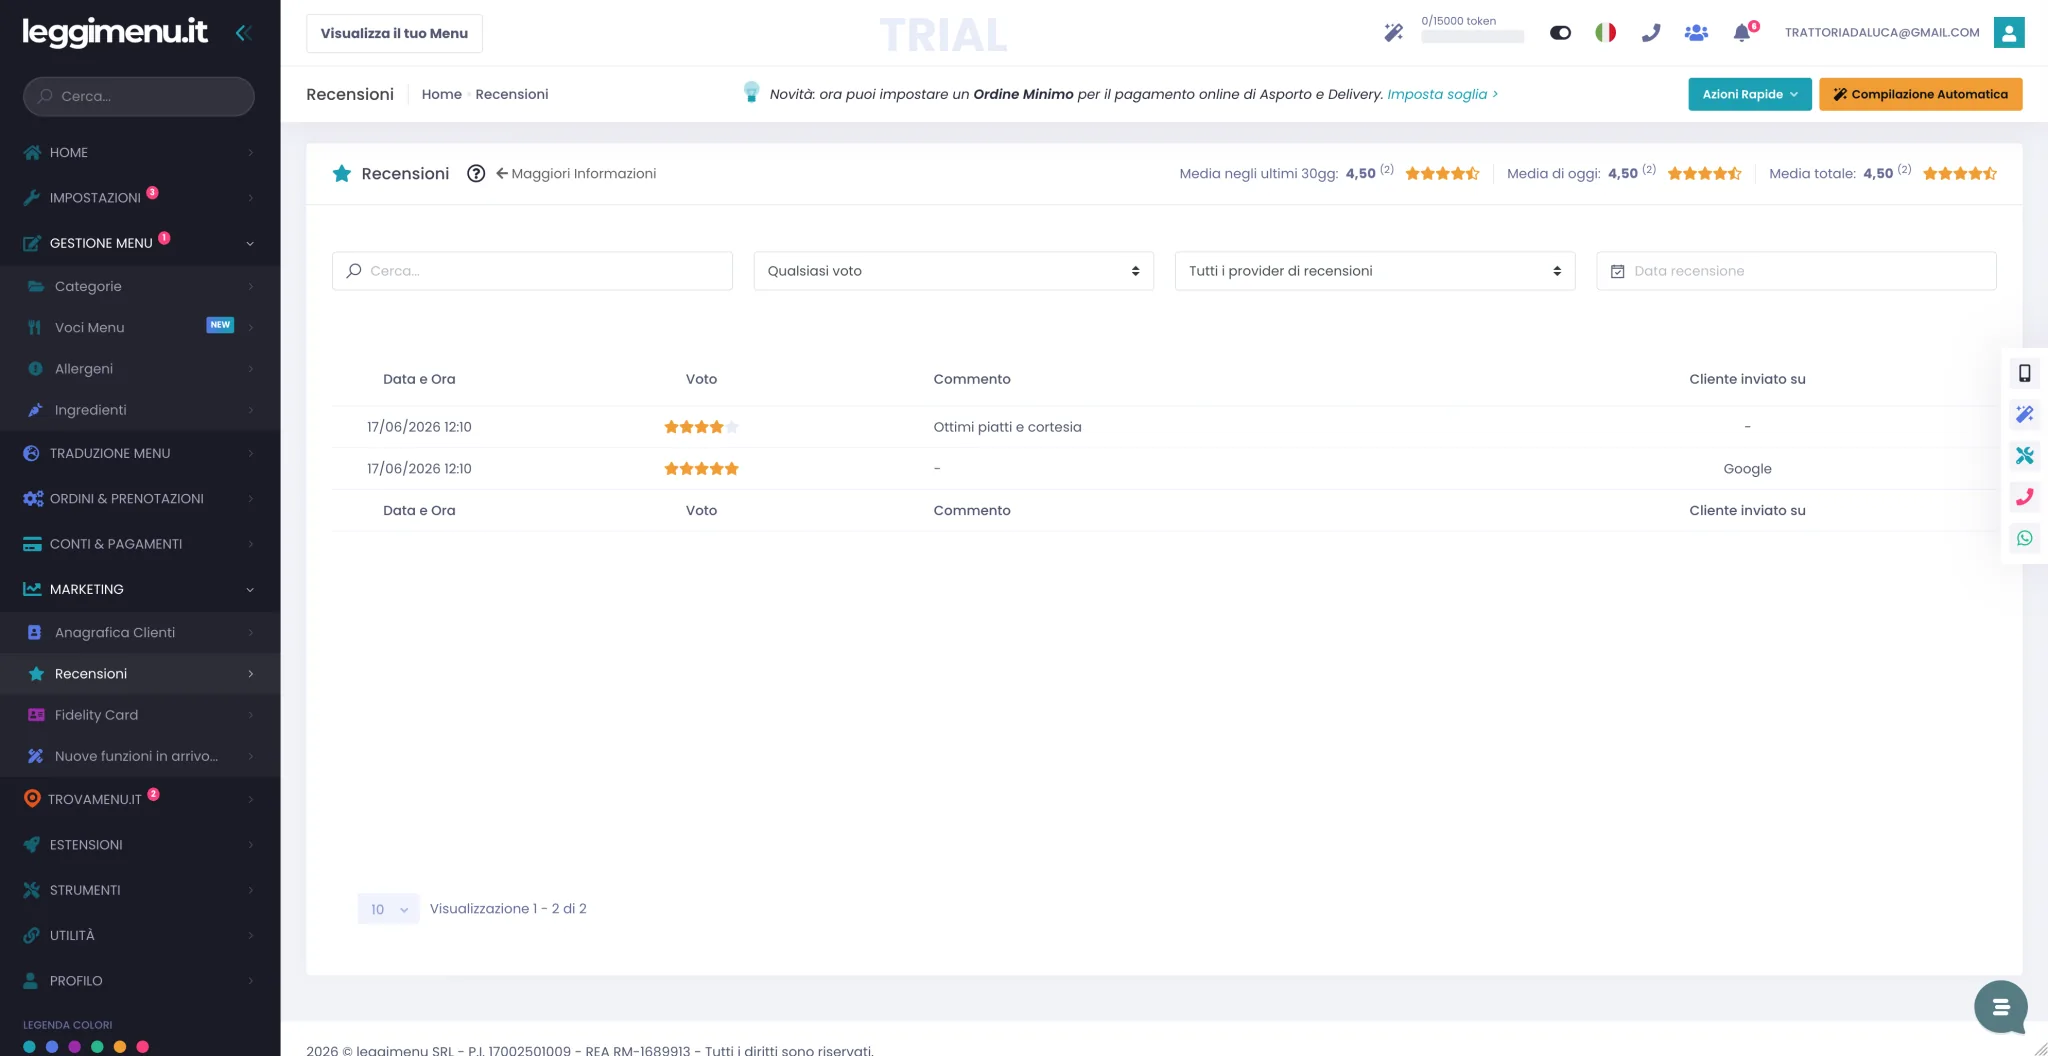Open Tutti i provider di recensioni dropdown
The width and height of the screenshot is (2048, 1056).
tap(1375, 271)
